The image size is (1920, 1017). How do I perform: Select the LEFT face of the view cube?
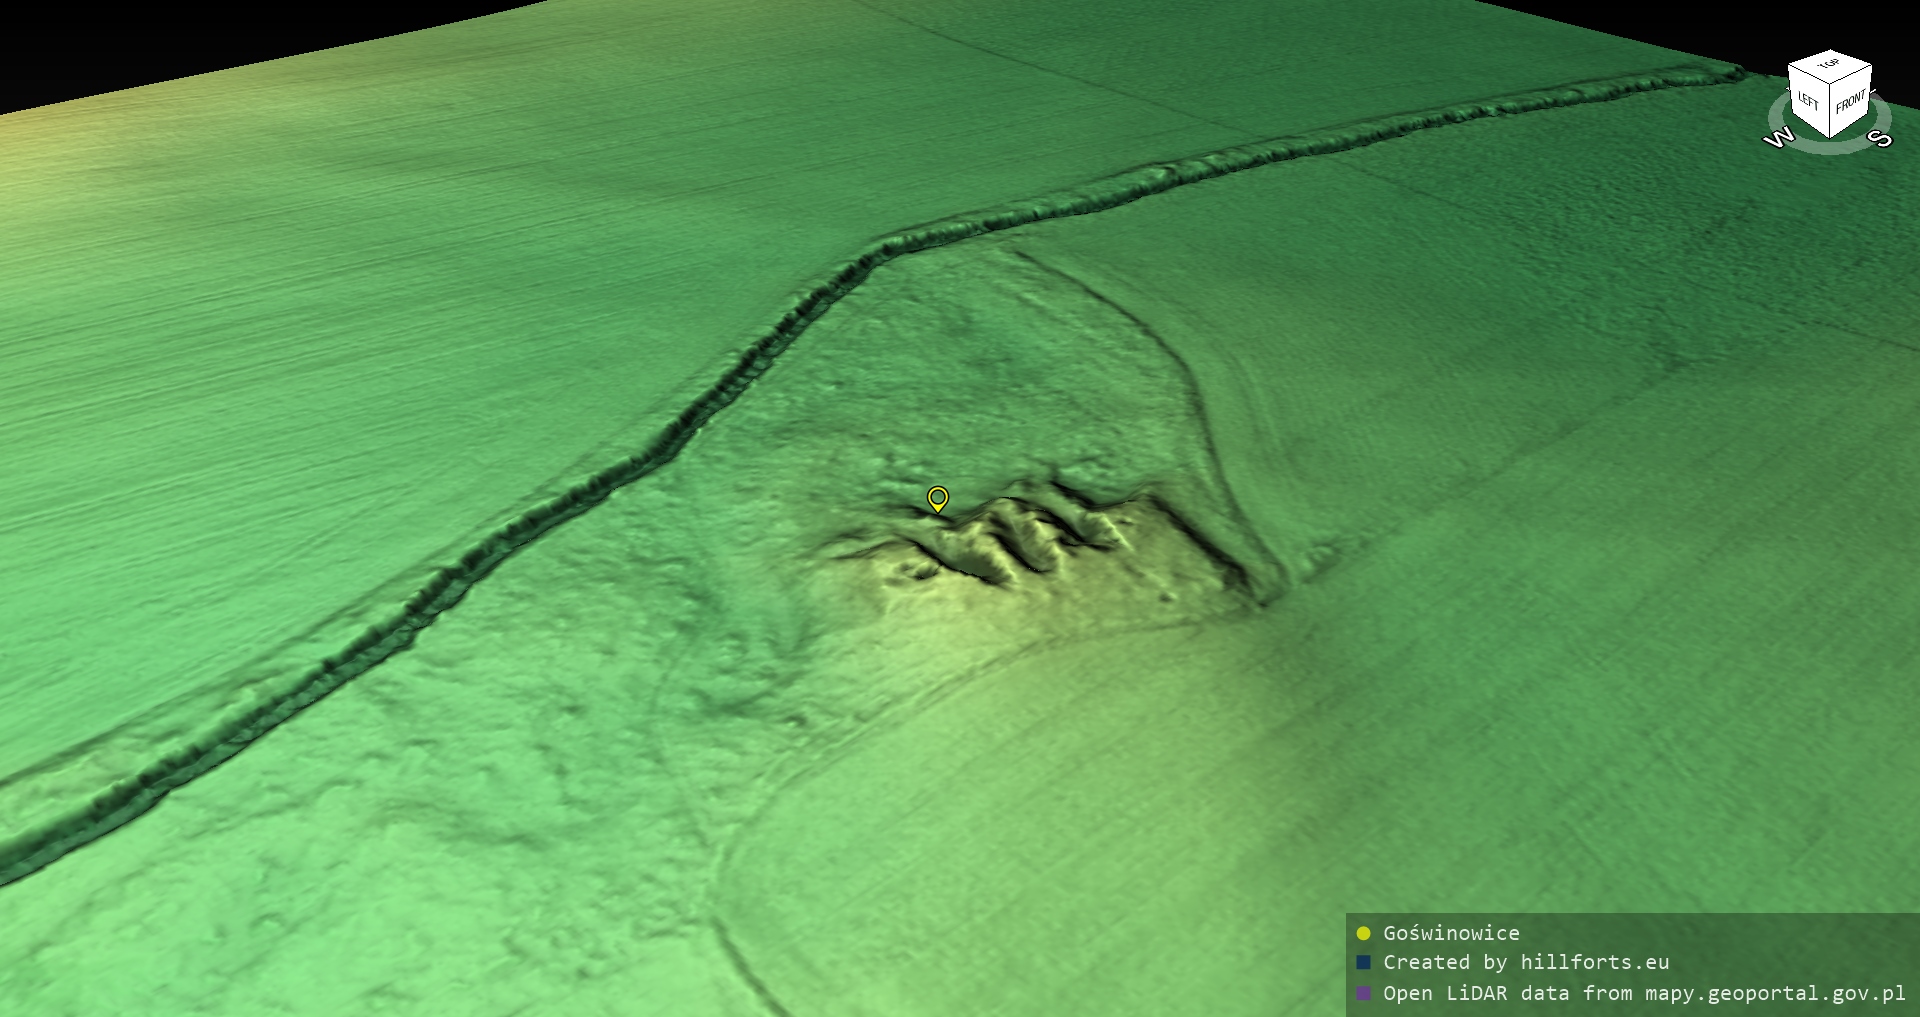click(1809, 101)
